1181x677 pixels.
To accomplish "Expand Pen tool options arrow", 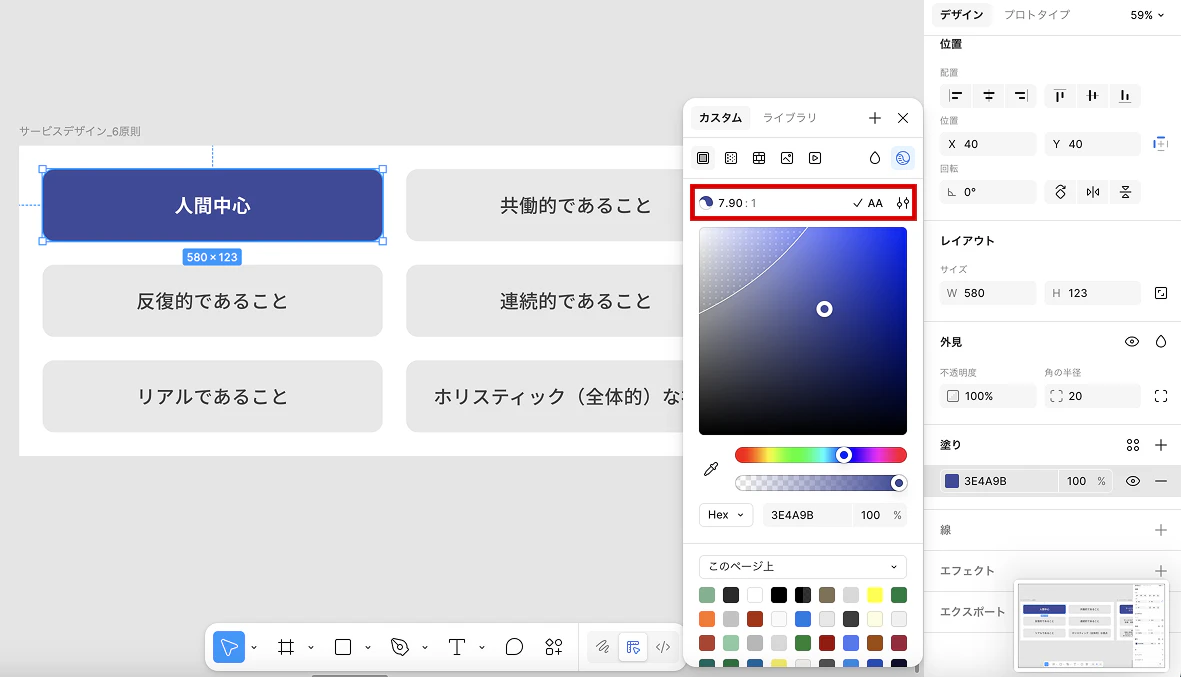I will 425,648.
